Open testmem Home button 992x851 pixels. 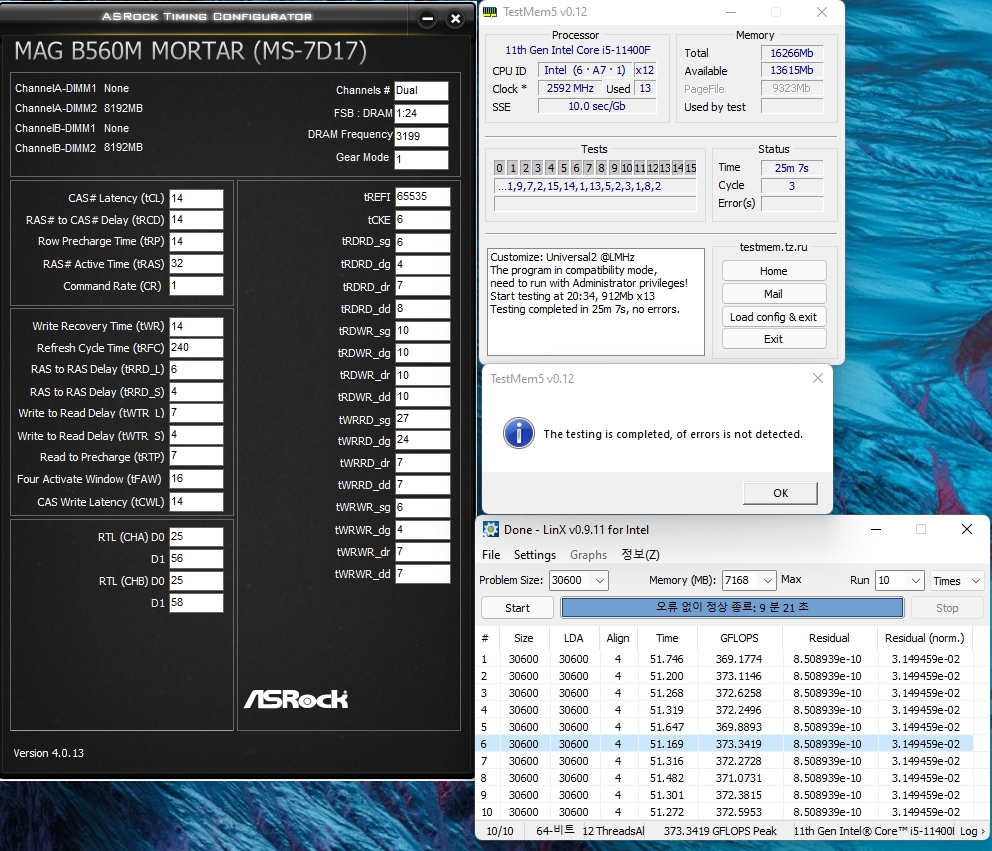pyautogui.click(x=774, y=271)
